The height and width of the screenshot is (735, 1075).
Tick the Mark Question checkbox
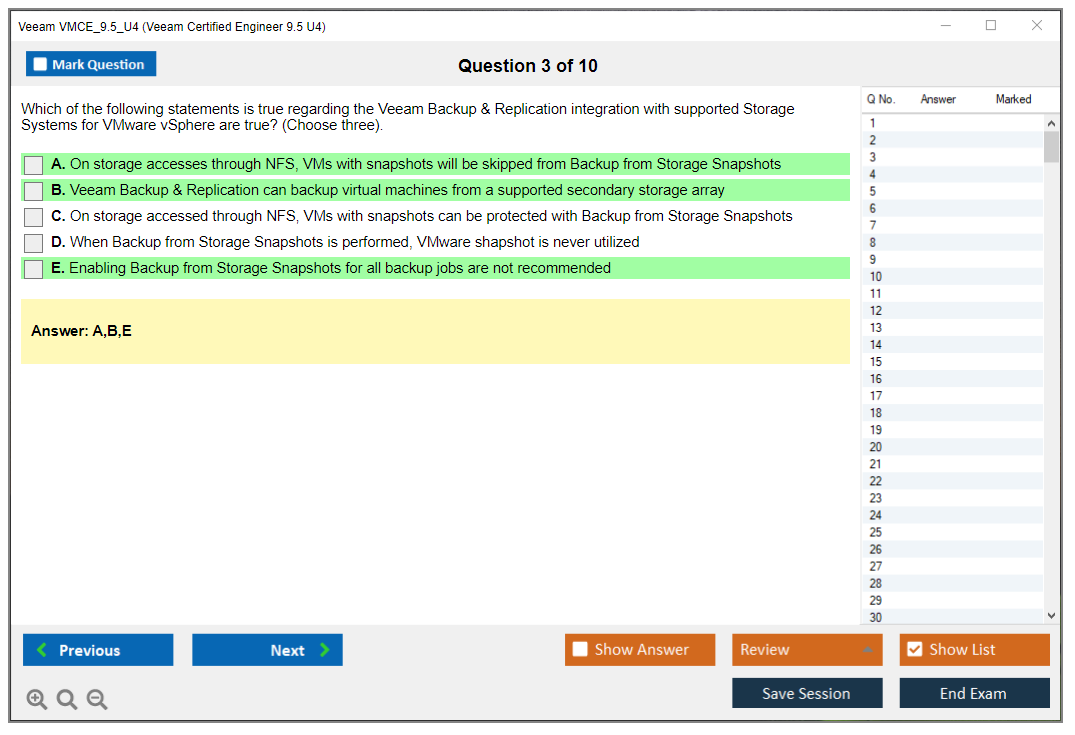point(41,65)
